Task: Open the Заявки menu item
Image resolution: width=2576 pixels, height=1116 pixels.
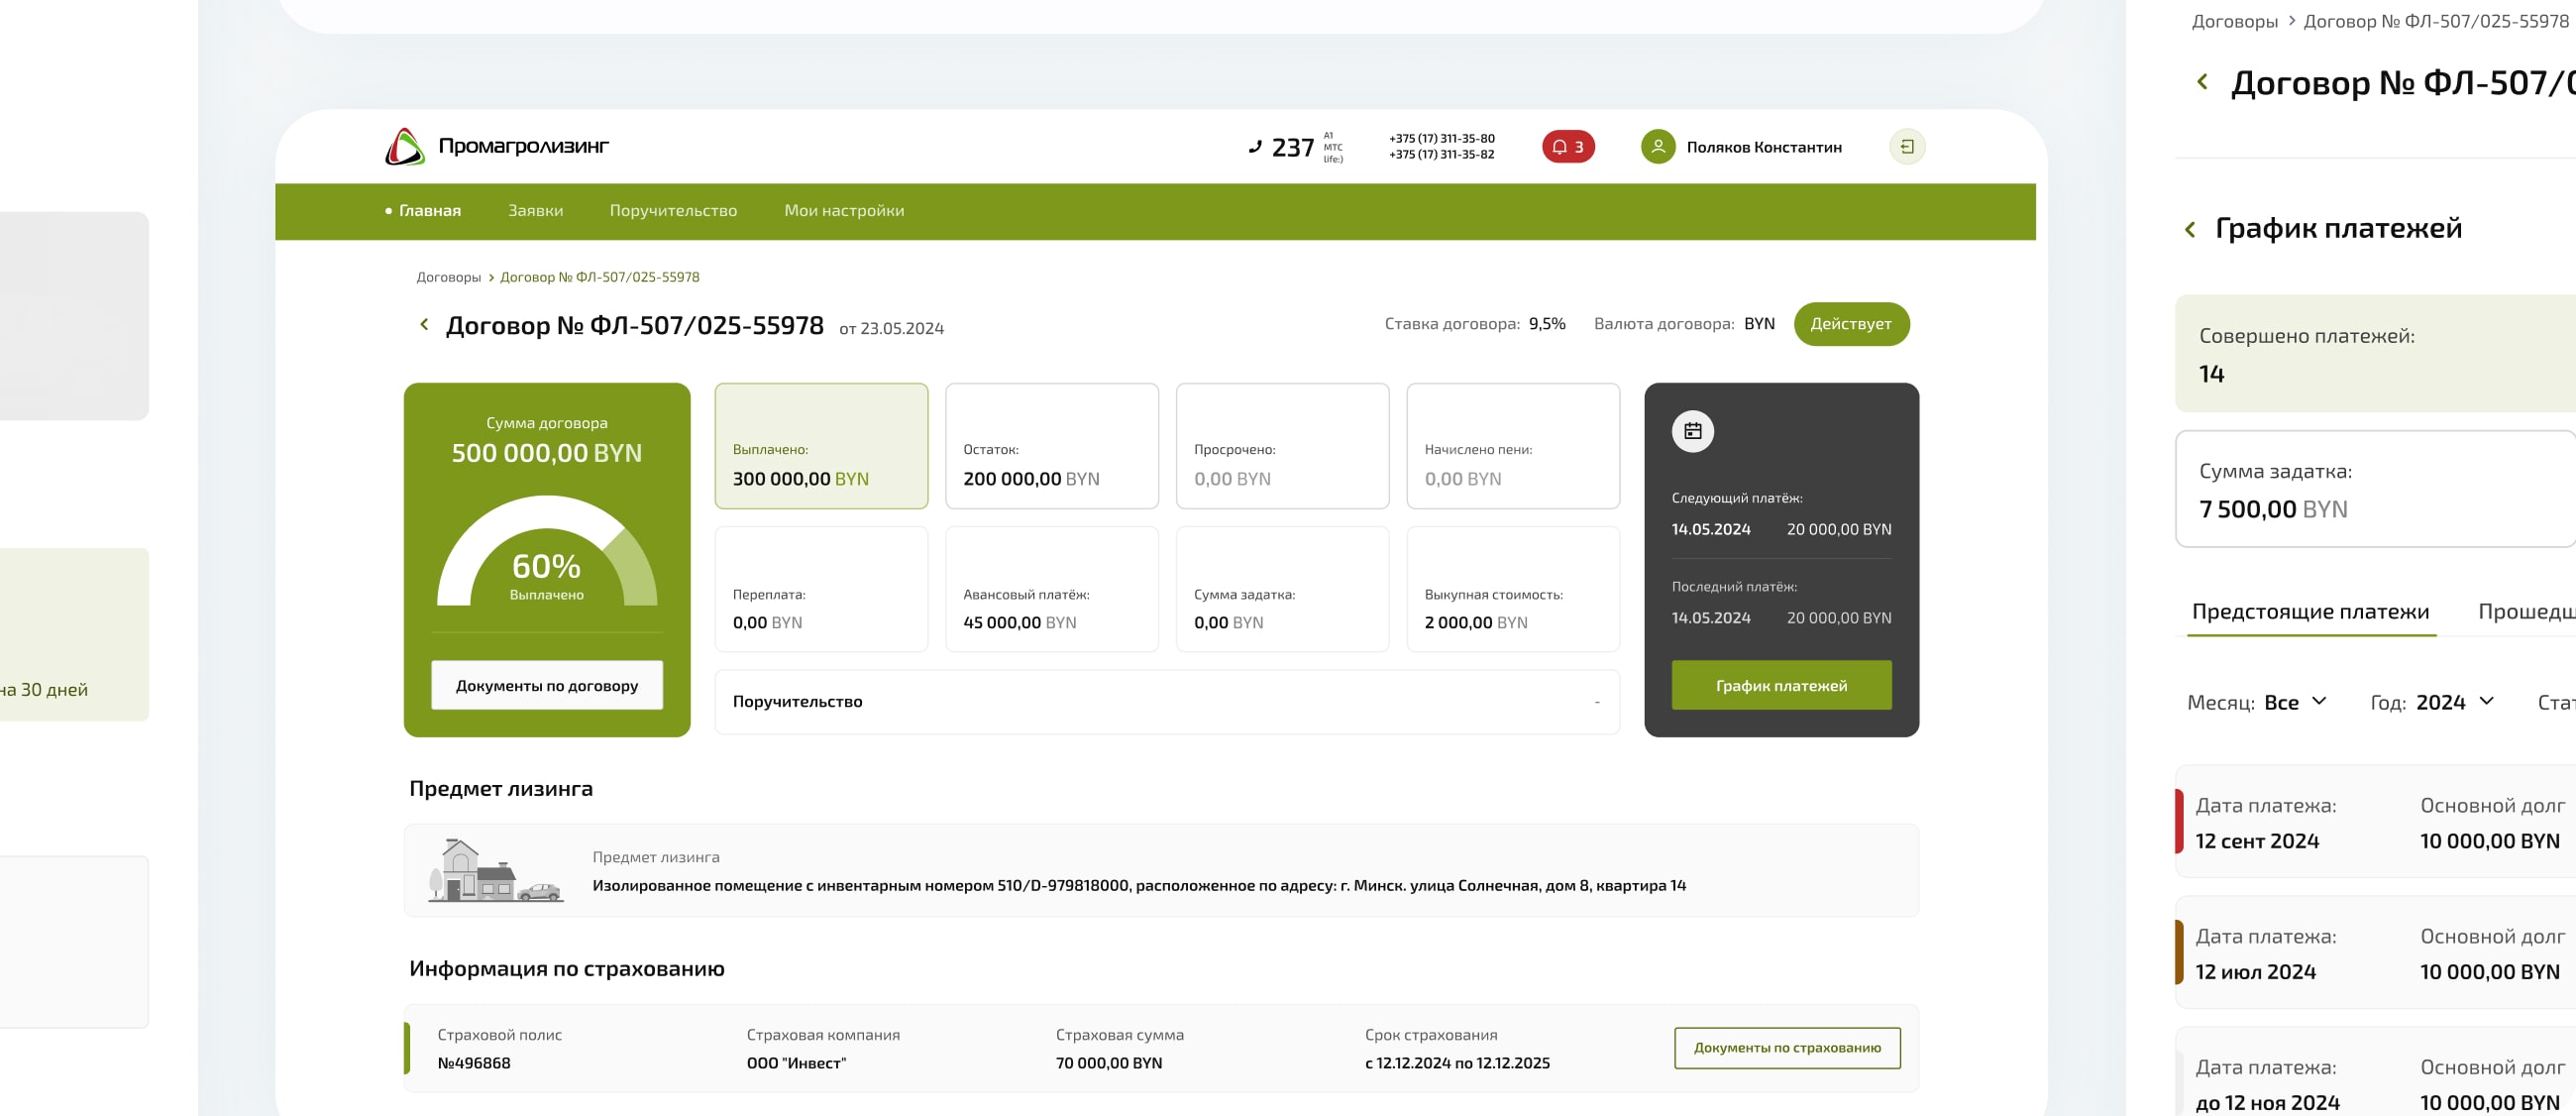Action: (535, 211)
